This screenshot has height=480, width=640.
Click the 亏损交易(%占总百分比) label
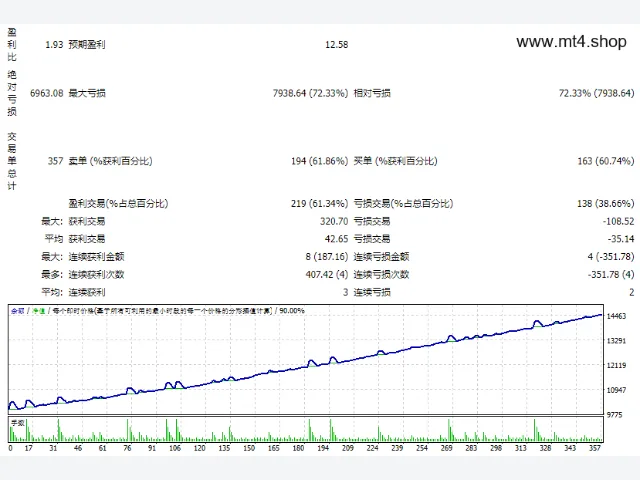(403, 203)
